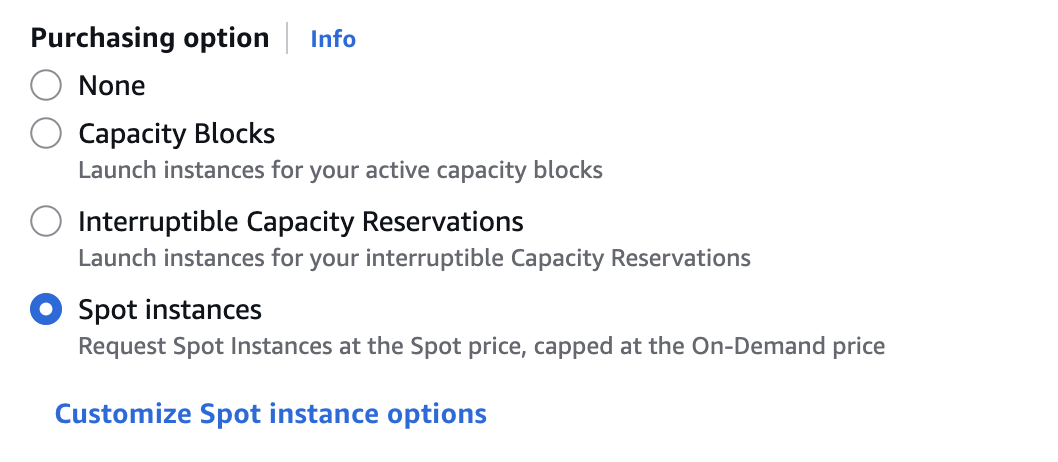The width and height of the screenshot is (1058, 462).
Task: Enable the Interruptible Capacity Reservations radio button
Action: pos(46,221)
